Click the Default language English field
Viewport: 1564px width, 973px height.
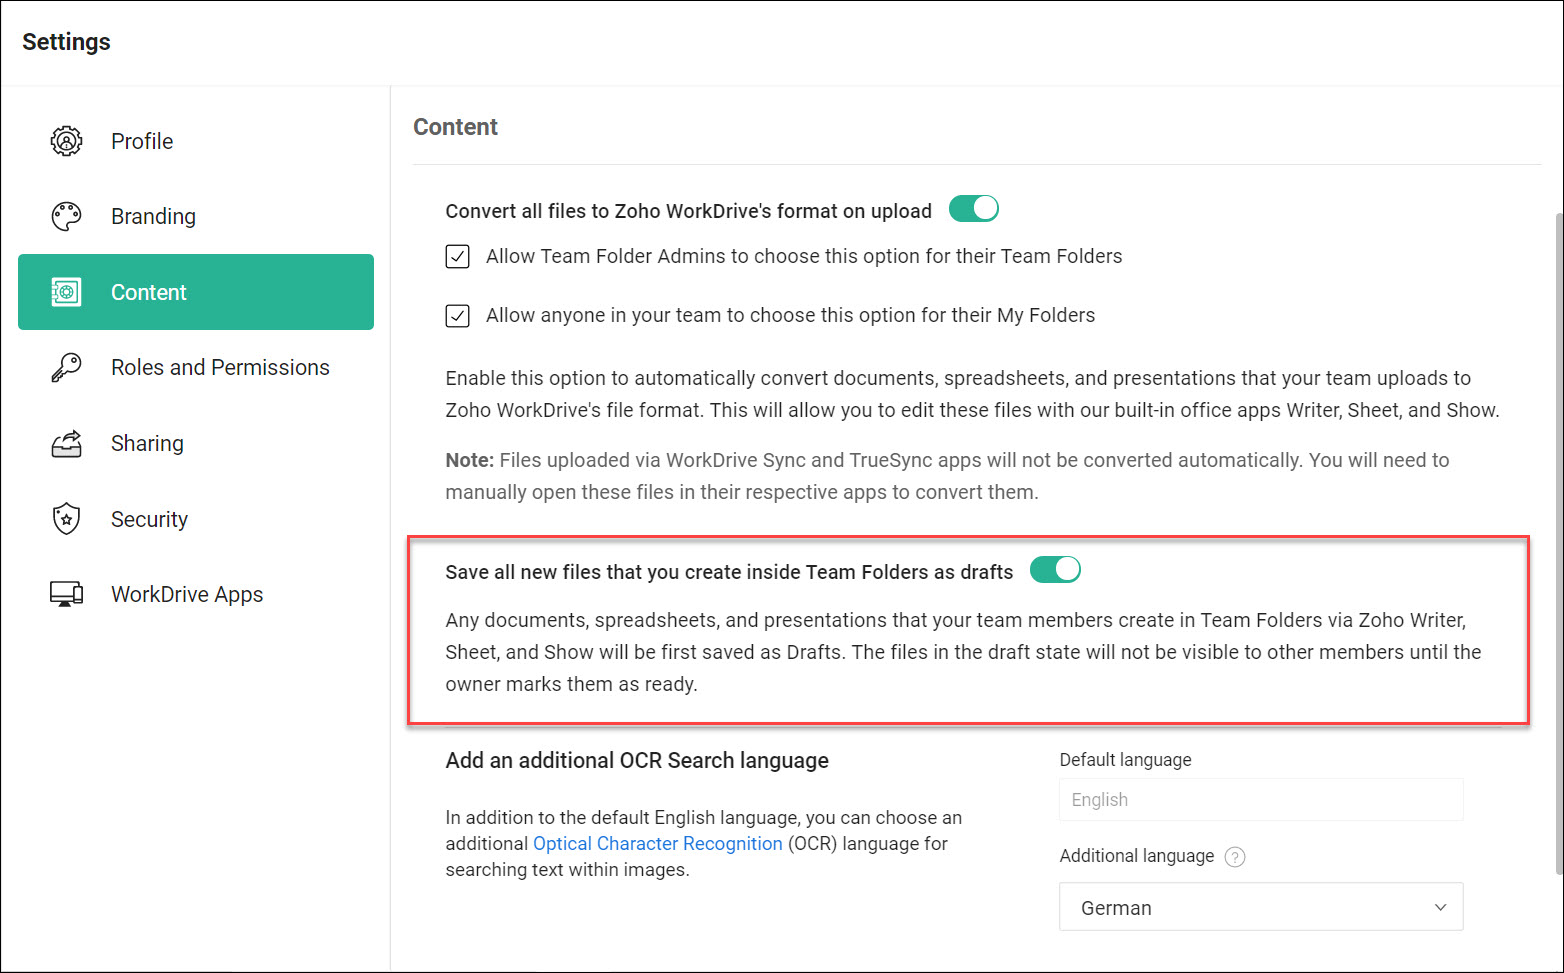pyautogui.click(x=1260, y=800)
